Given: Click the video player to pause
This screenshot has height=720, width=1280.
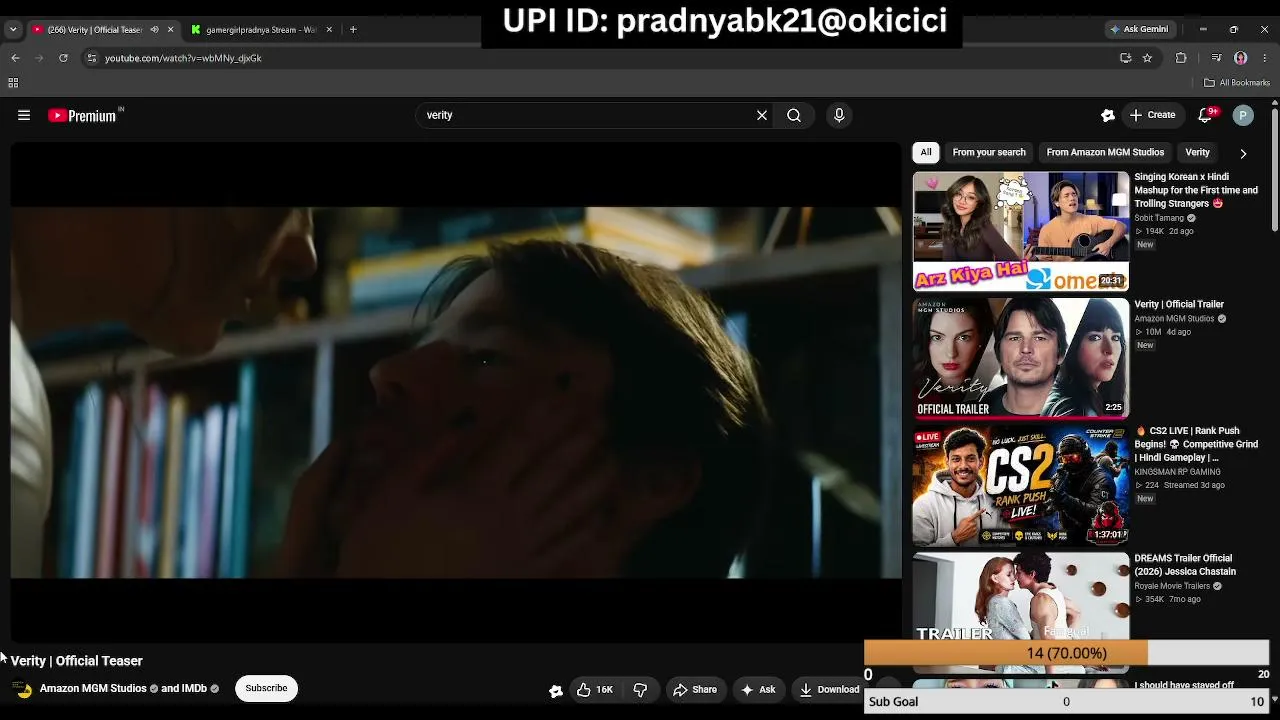Looking at the screenshot, I should coord(456,392).
